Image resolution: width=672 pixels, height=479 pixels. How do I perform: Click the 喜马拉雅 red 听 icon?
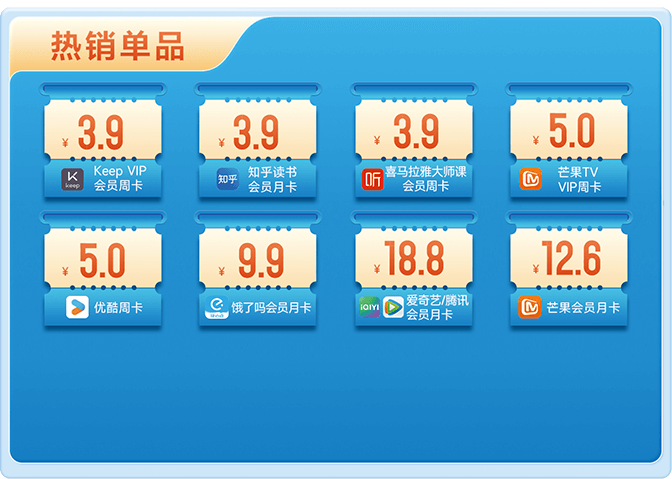coord(372,179)
